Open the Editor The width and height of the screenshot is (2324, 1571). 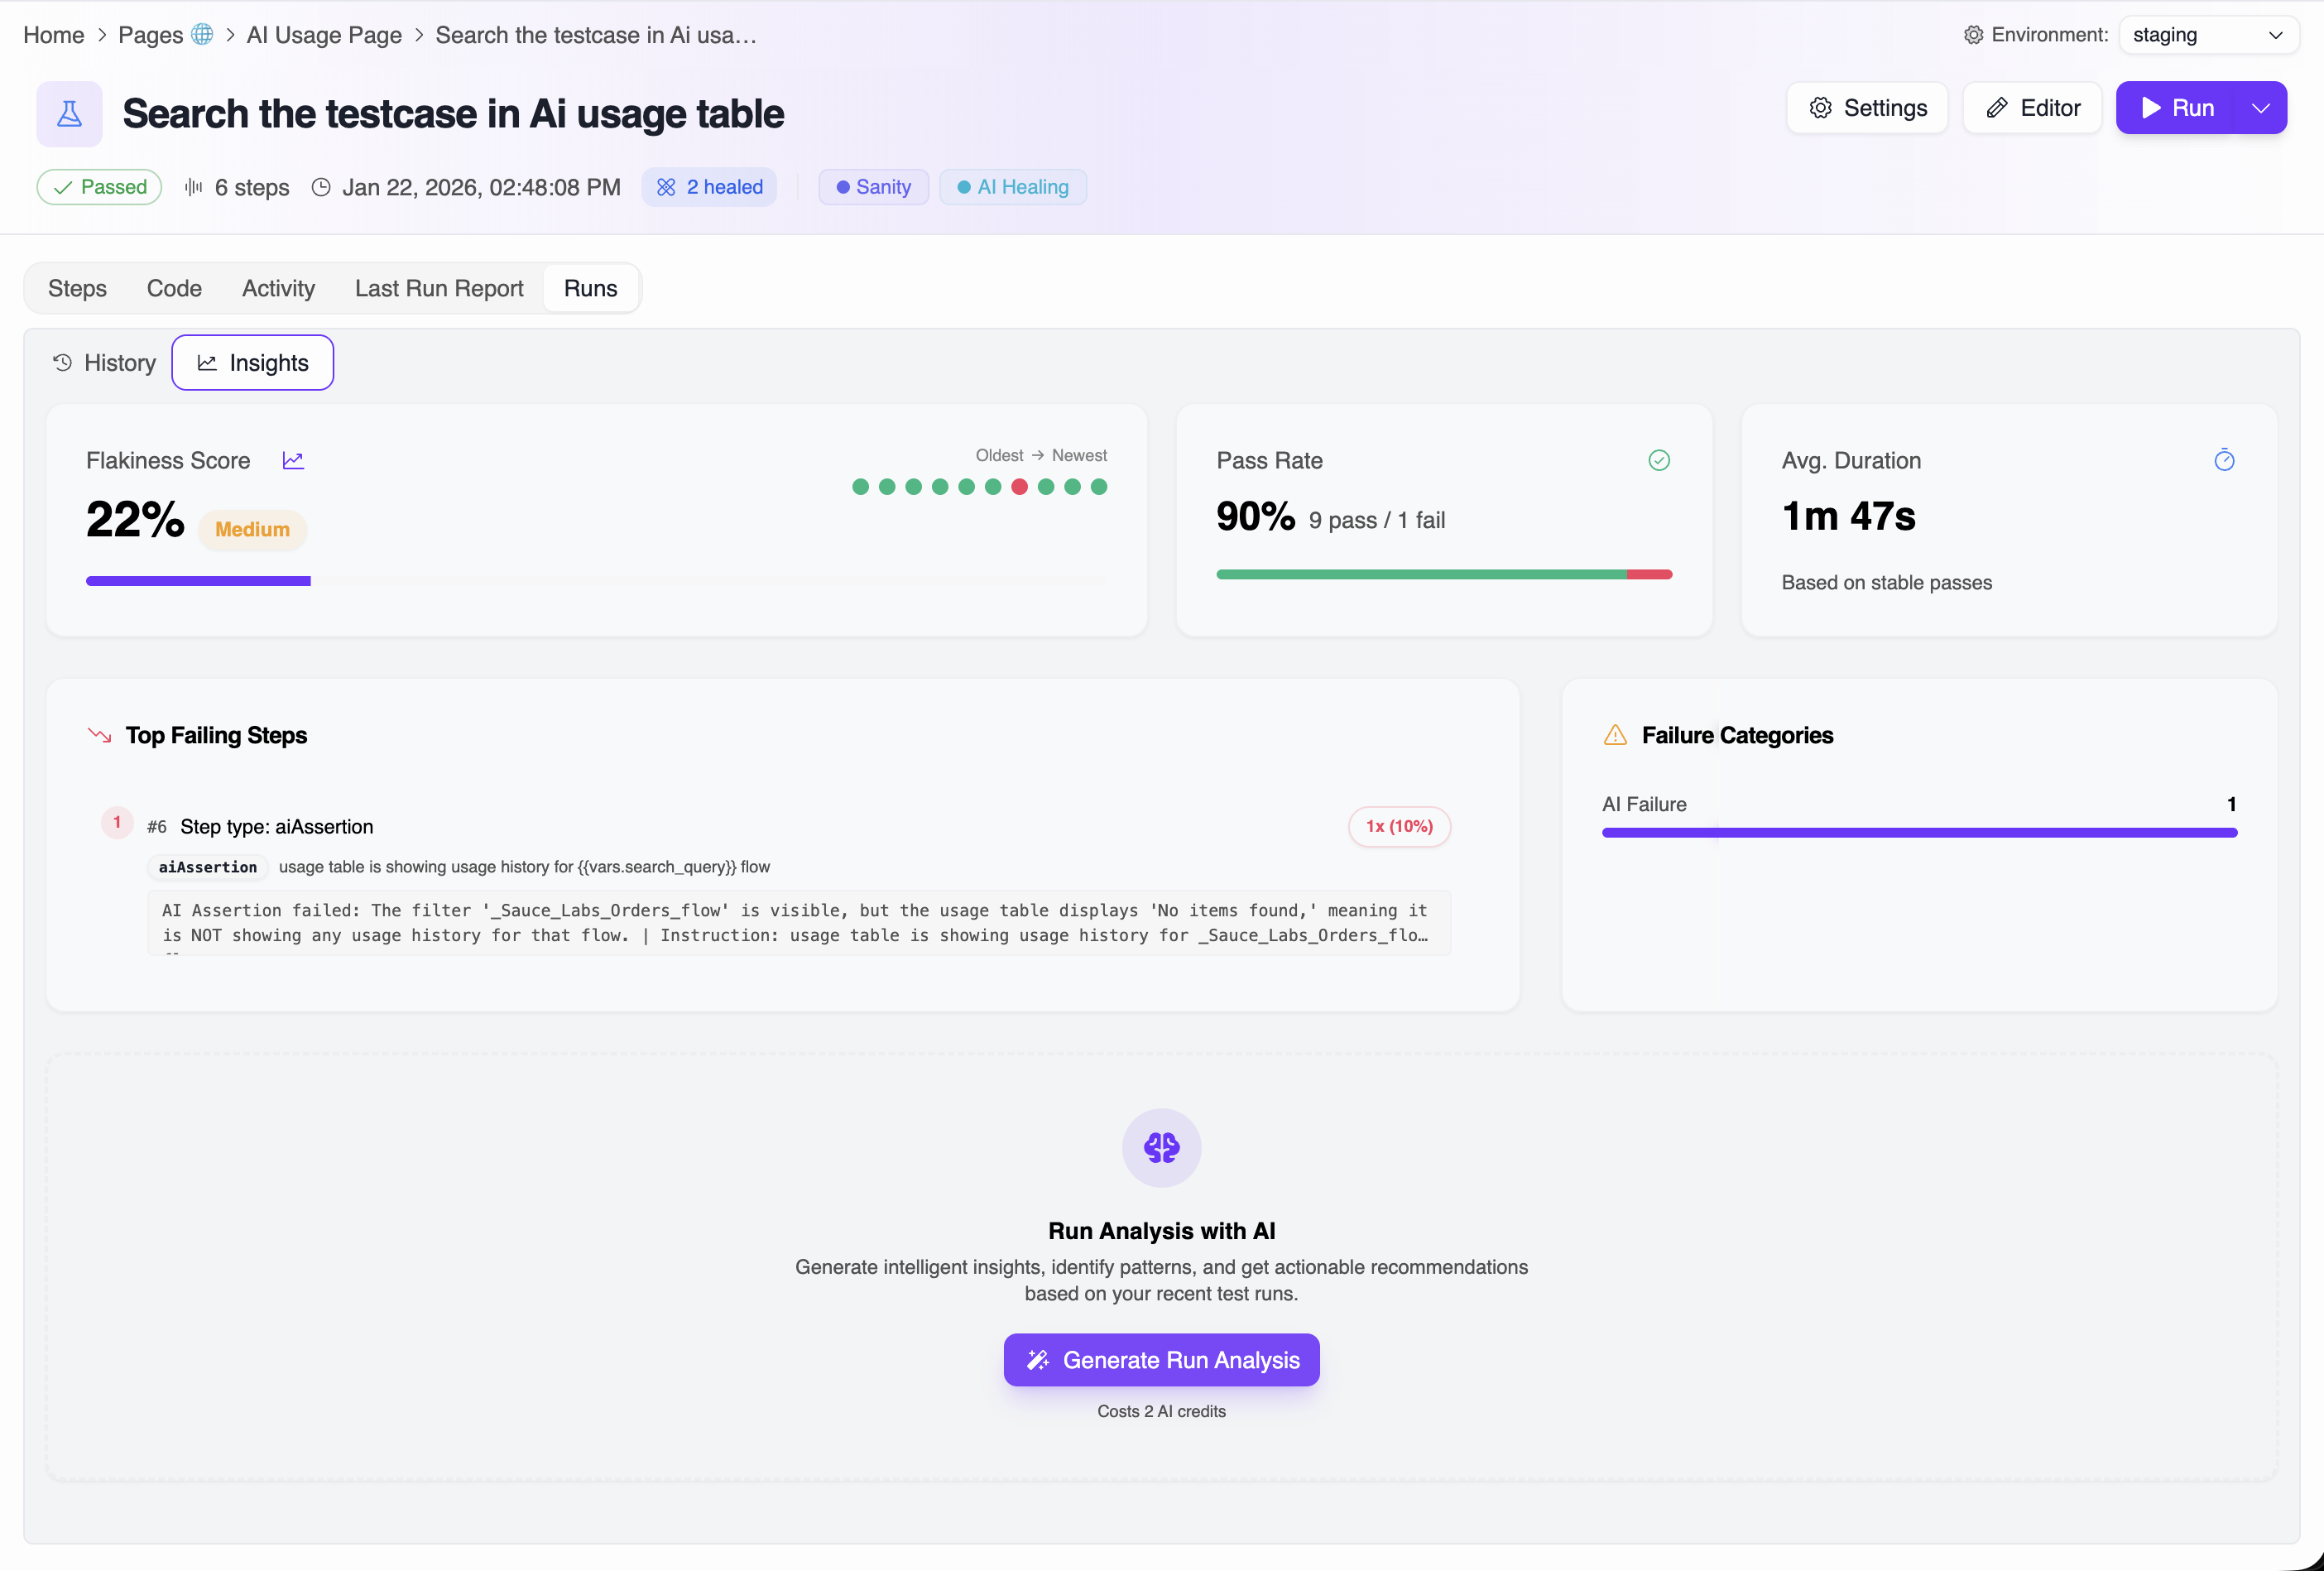pyautogui.click(x=2032, y=107)
